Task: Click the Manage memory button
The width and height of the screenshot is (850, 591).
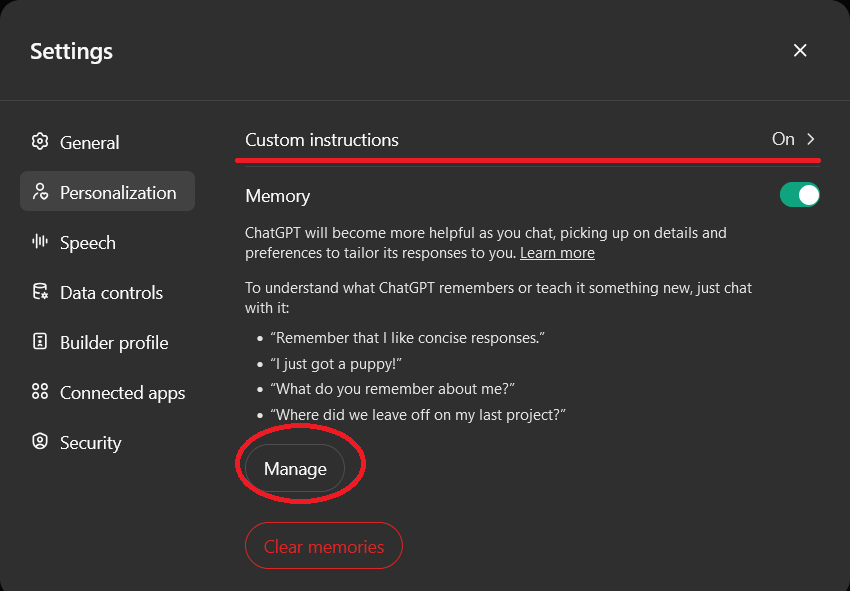Action: click(x=295, y=468)
